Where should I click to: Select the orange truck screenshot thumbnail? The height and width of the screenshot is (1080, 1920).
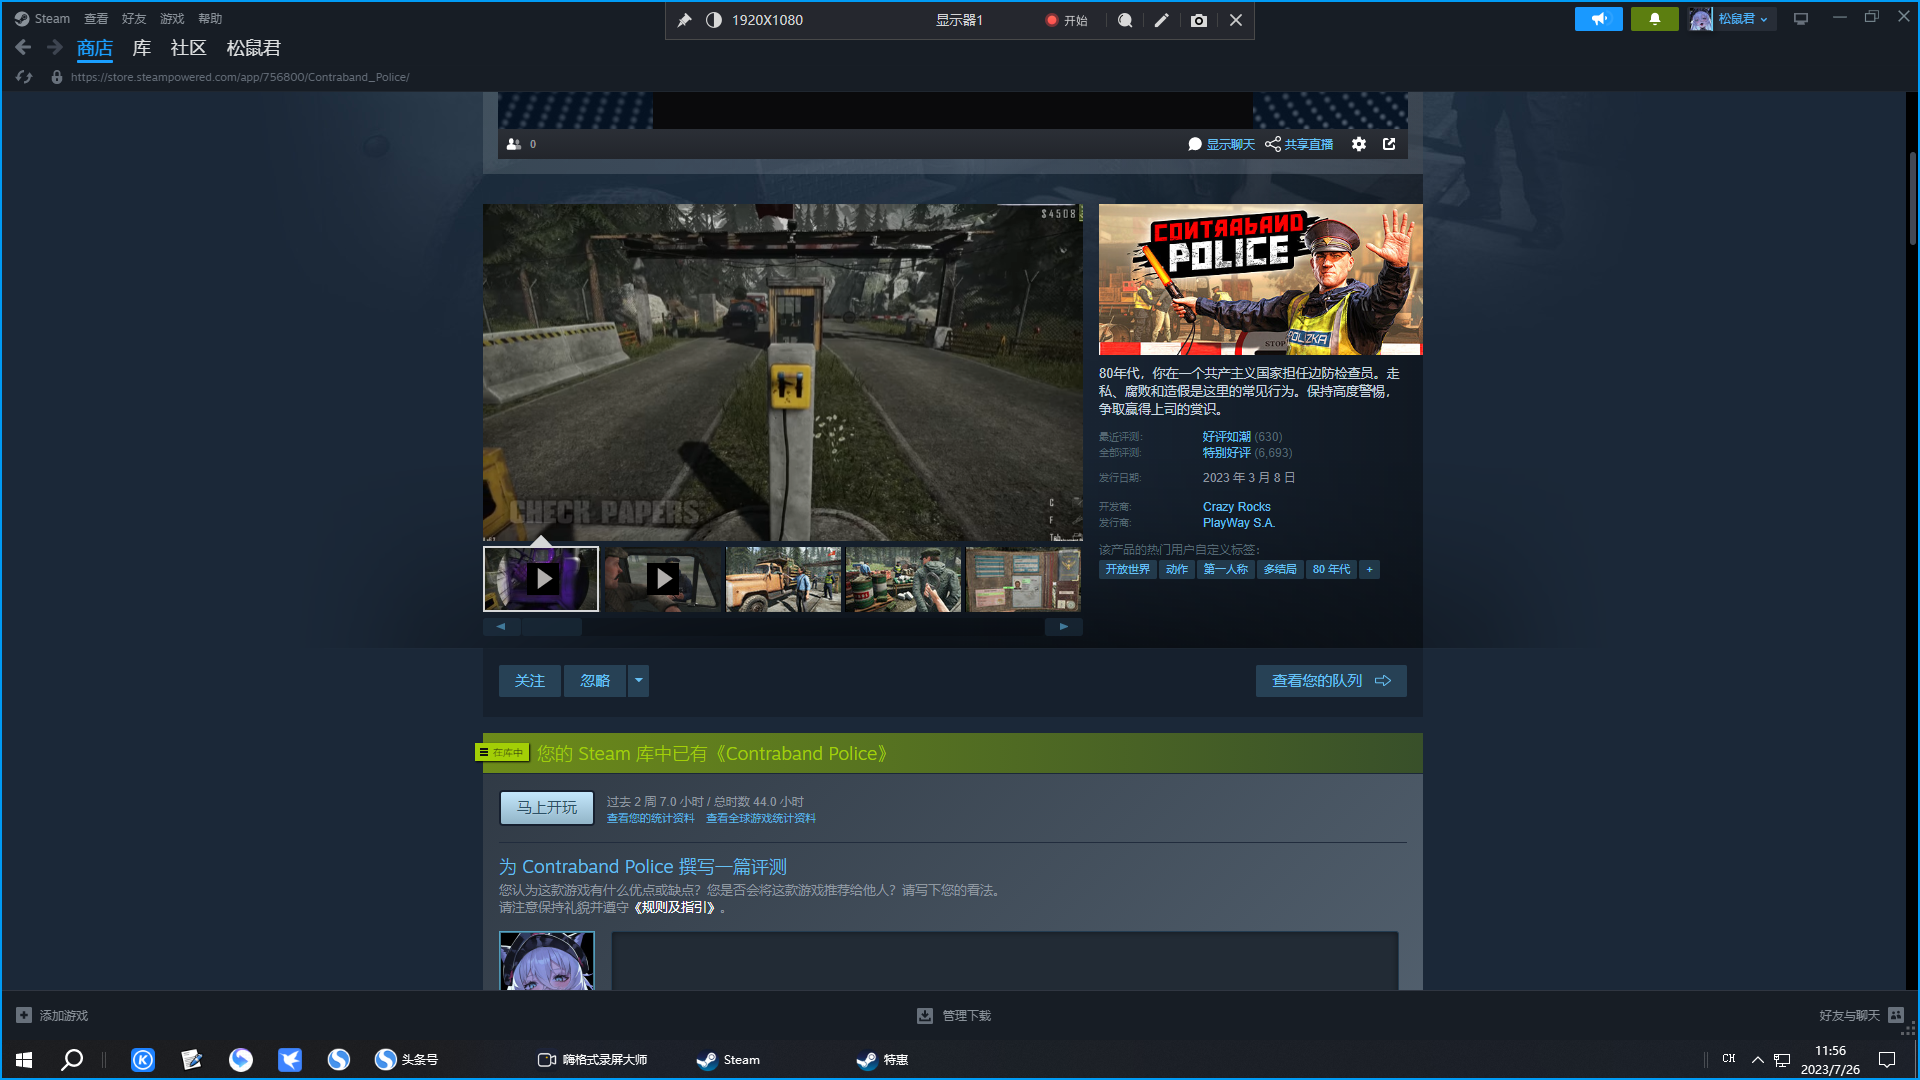pyautogui.click(x=783, y=579)
